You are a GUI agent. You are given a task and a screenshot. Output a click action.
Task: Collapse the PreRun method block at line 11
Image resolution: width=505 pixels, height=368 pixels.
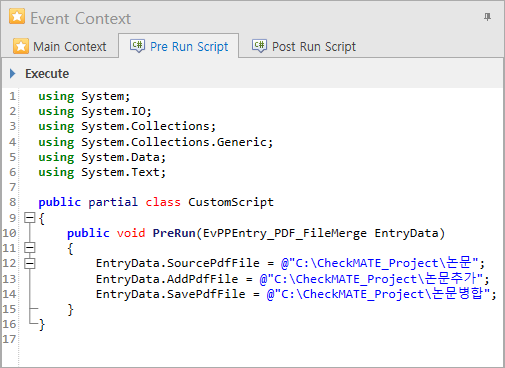30,248
